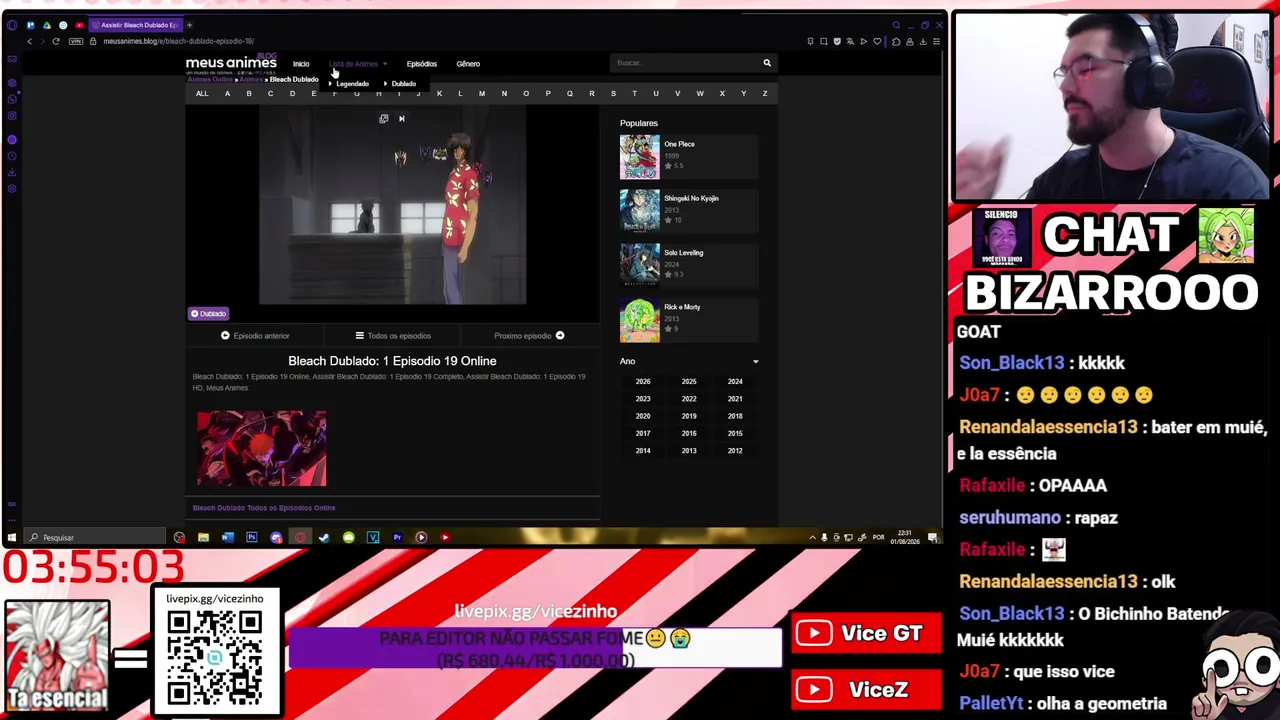Click the Windows Pesquisar search box
Viewport: 1280px width, 720px height.
tap(95, 537)
